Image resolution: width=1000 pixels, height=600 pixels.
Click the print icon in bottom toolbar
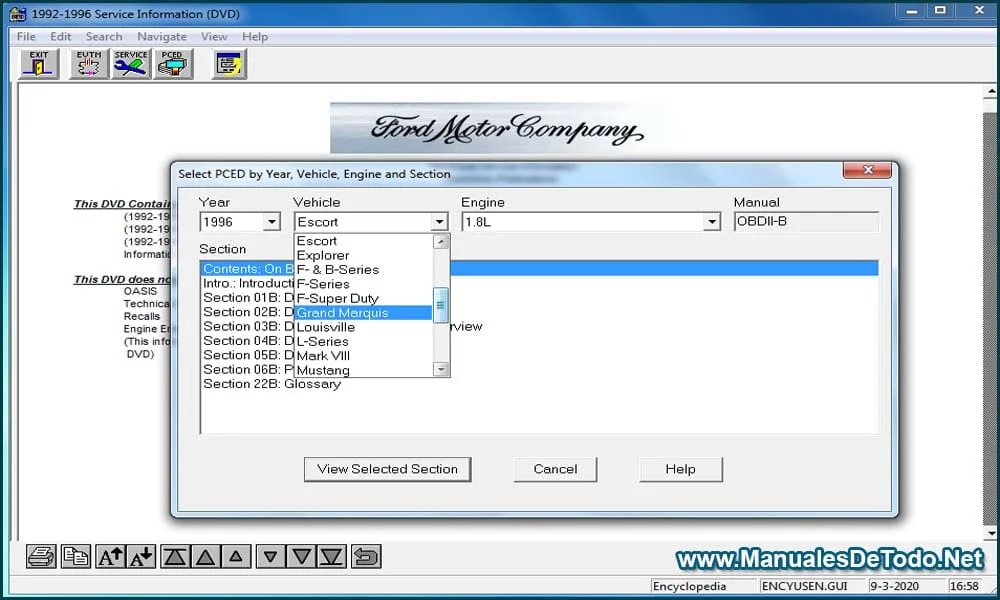(x=41, y=557)
